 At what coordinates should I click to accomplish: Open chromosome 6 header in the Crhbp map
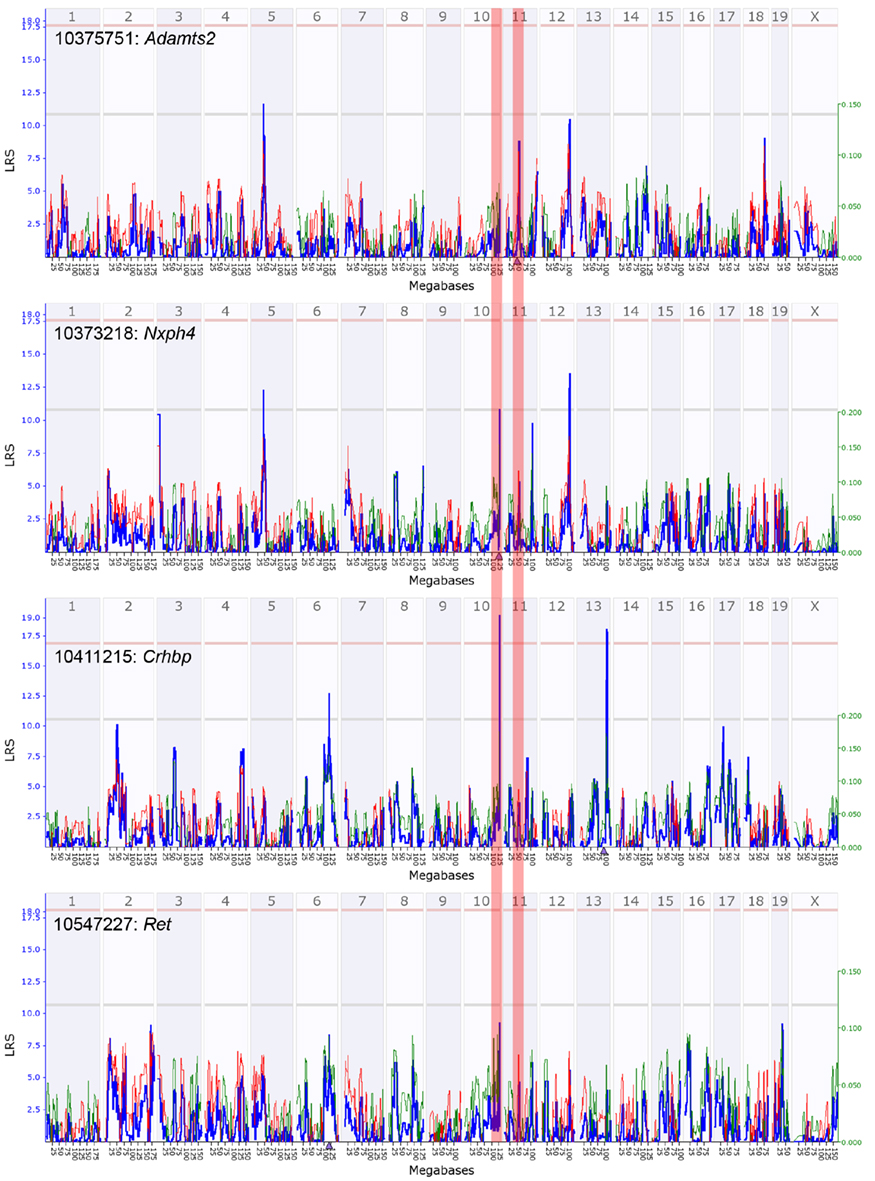pyautogui.click(x=317, y=606)
